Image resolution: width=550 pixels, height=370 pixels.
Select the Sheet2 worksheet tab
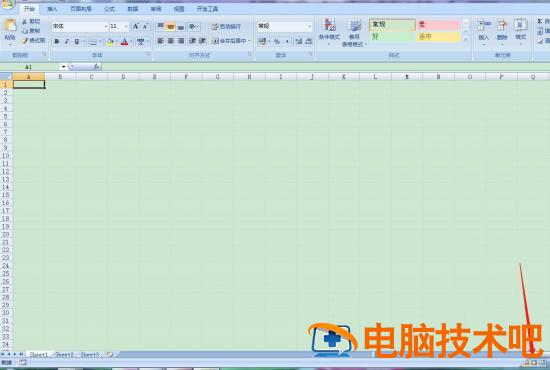(65, 355)
